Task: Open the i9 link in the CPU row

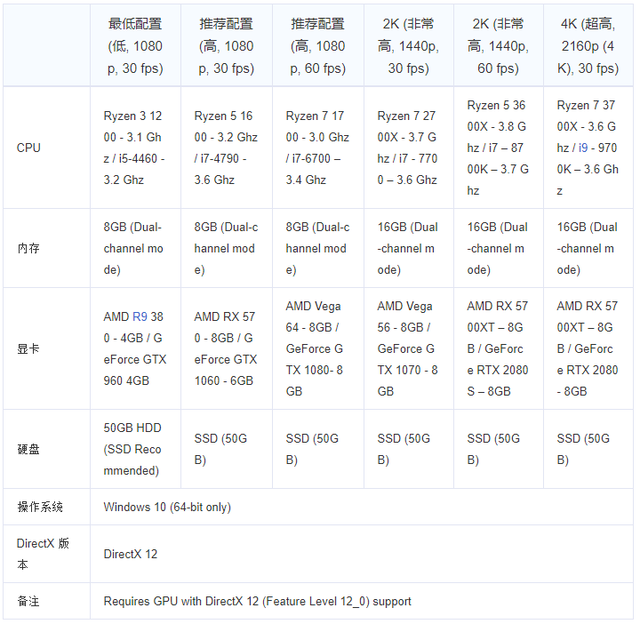Action: click(x=583, y=148)
